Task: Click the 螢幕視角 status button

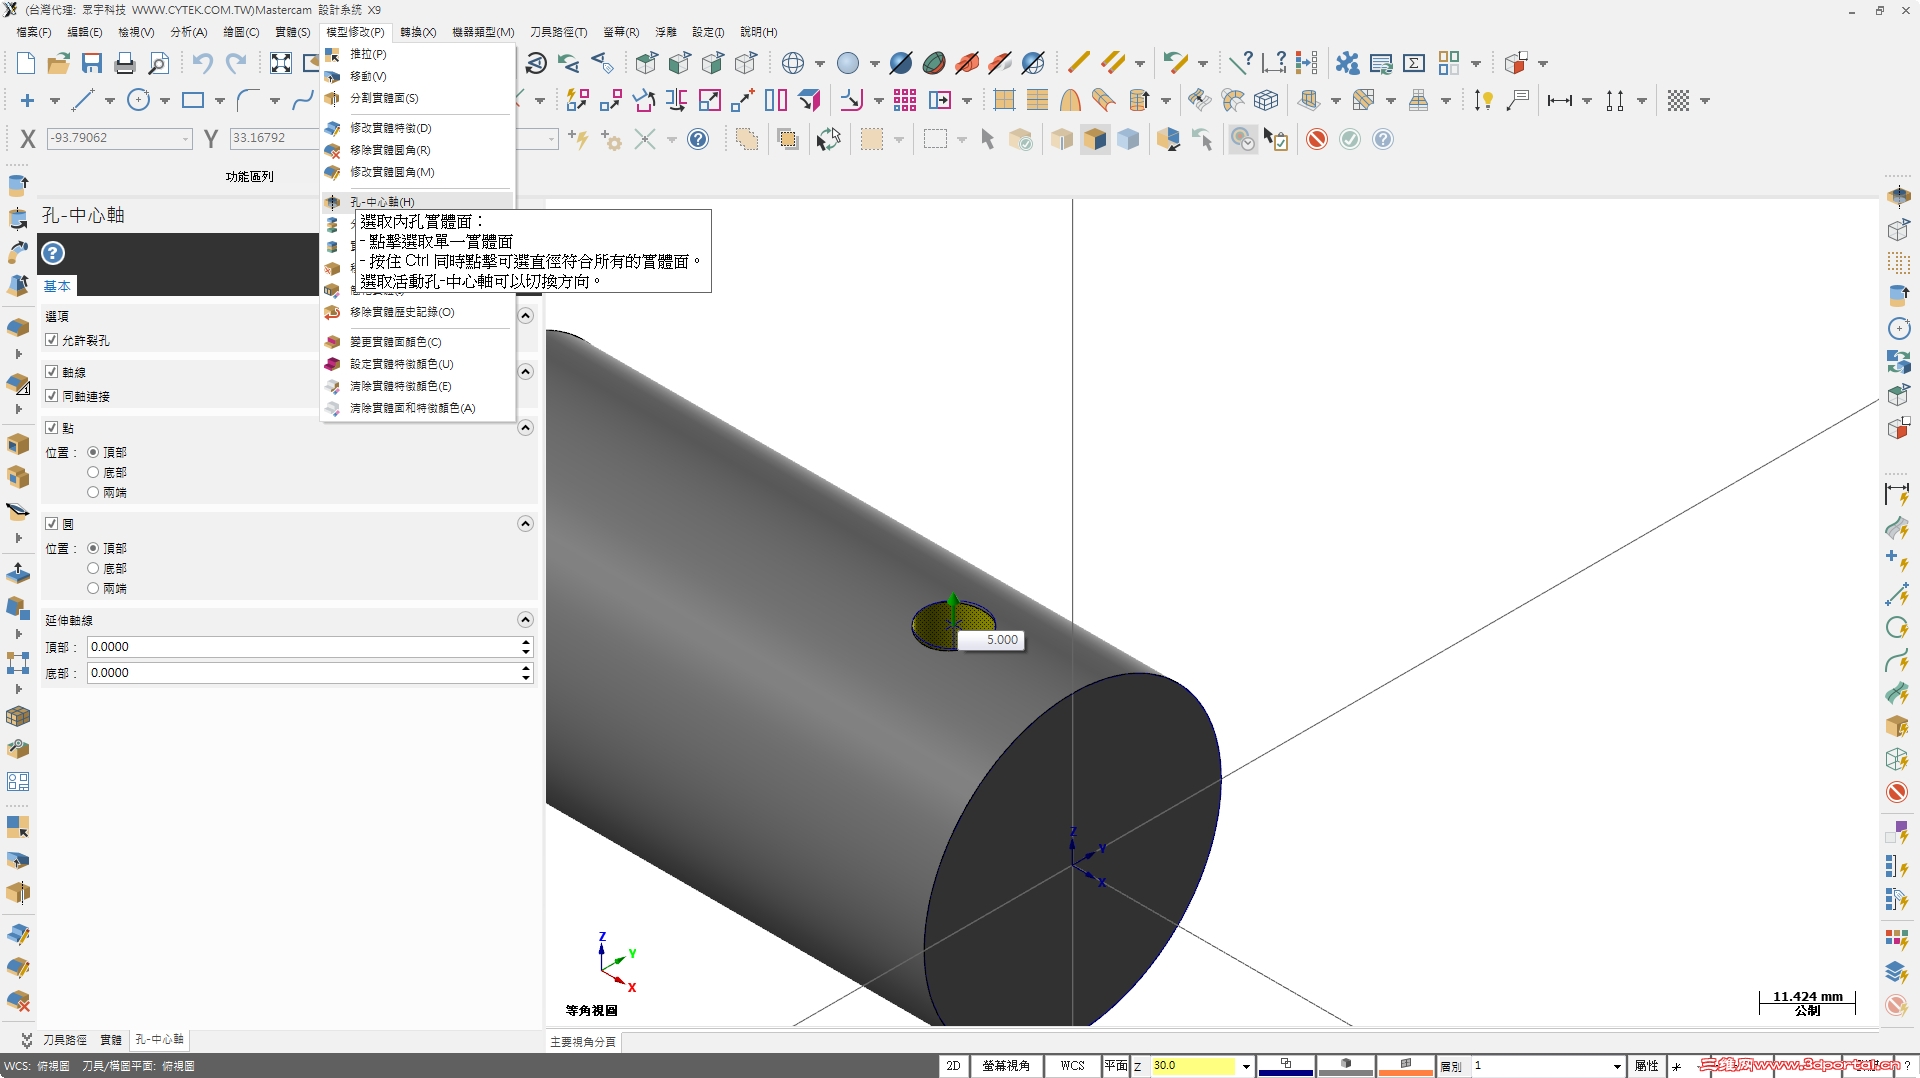Action: (x=1006, y=1066)
